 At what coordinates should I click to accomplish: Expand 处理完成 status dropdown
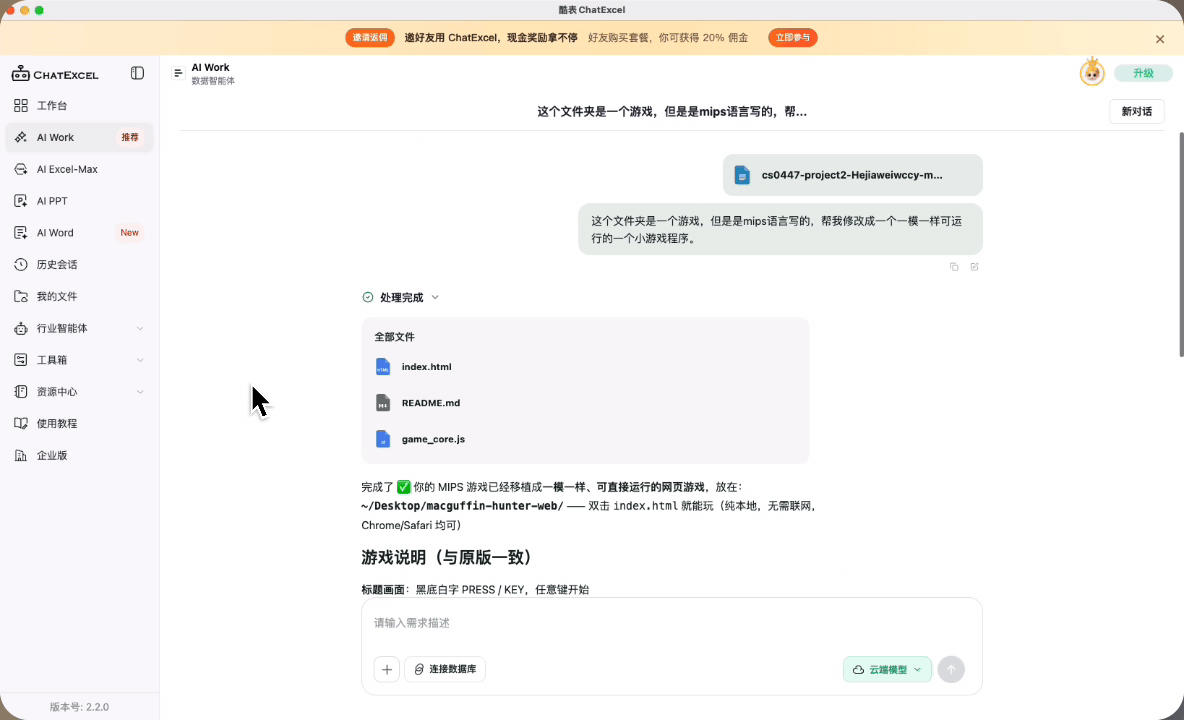435,297
